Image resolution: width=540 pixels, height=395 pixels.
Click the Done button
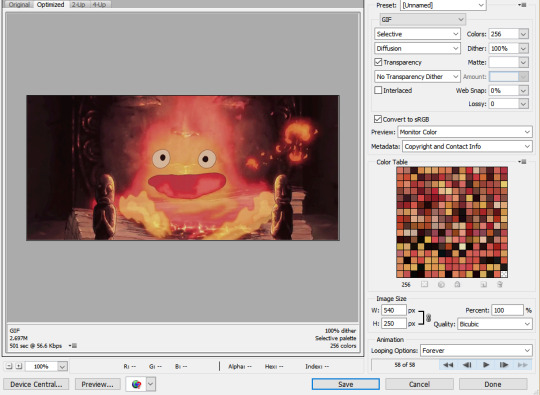click(493, 384)
